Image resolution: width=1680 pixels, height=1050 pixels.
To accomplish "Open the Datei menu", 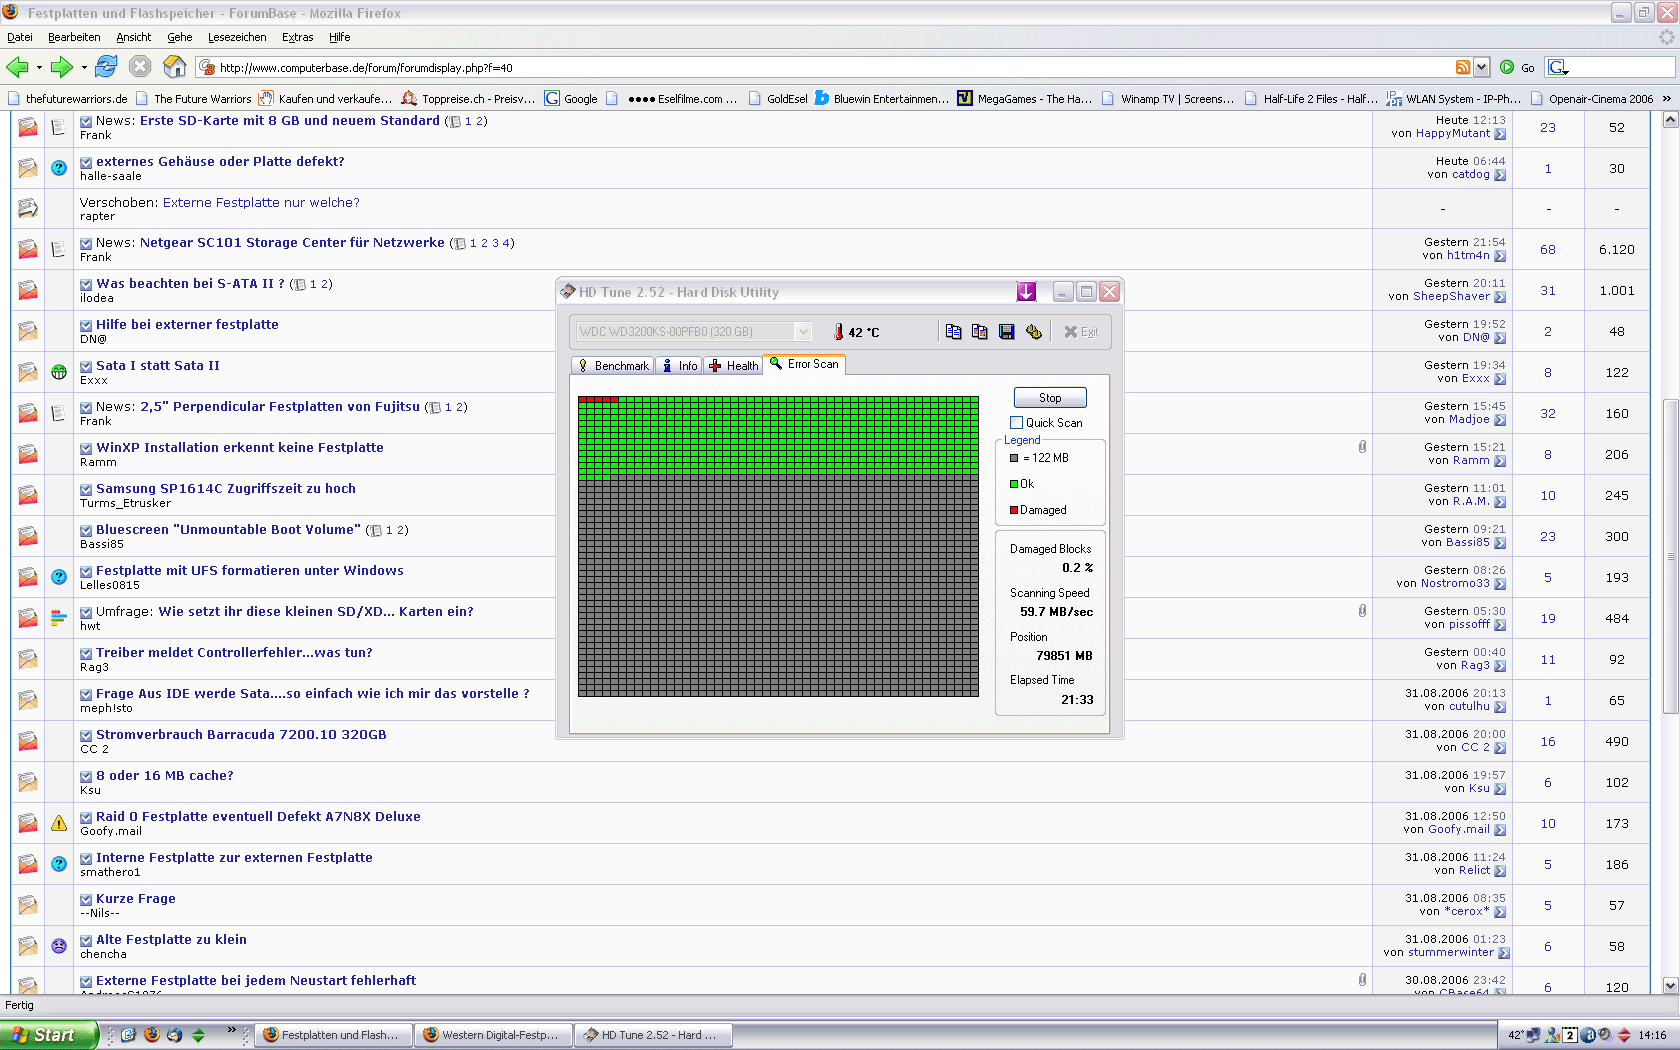I will point(20,37).
